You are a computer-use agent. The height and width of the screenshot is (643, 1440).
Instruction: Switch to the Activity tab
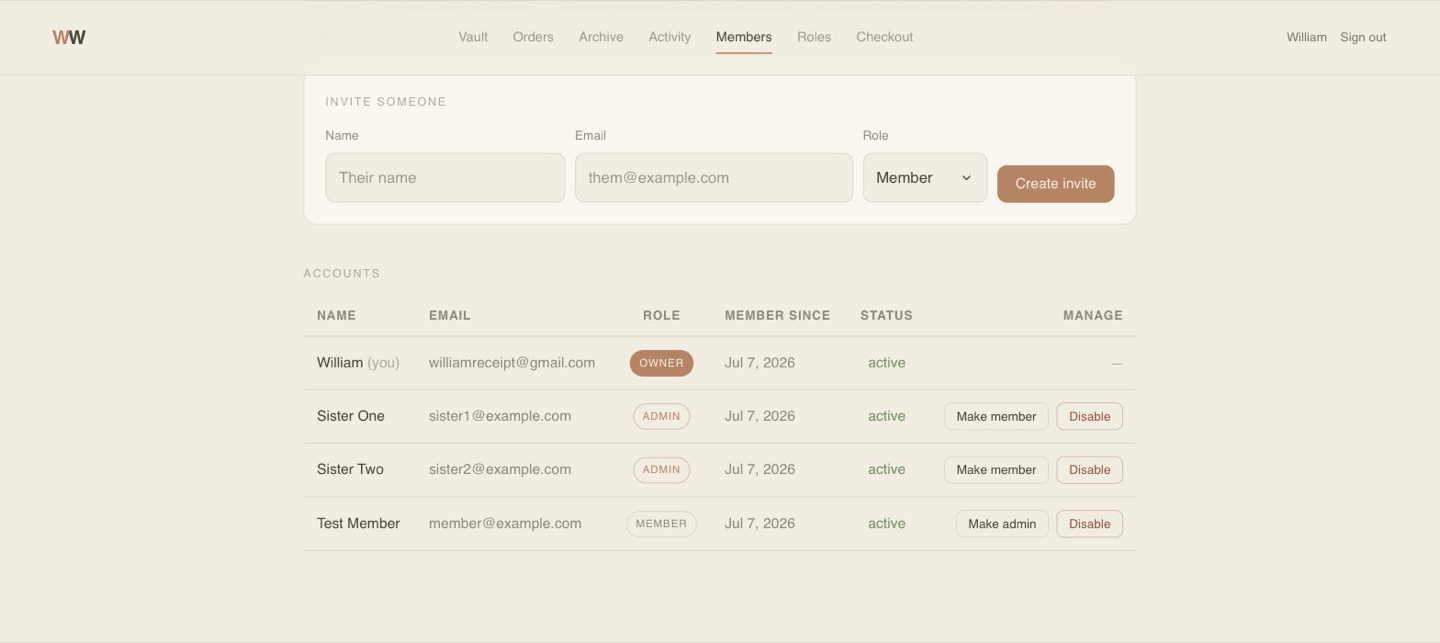tap(670, 37)
